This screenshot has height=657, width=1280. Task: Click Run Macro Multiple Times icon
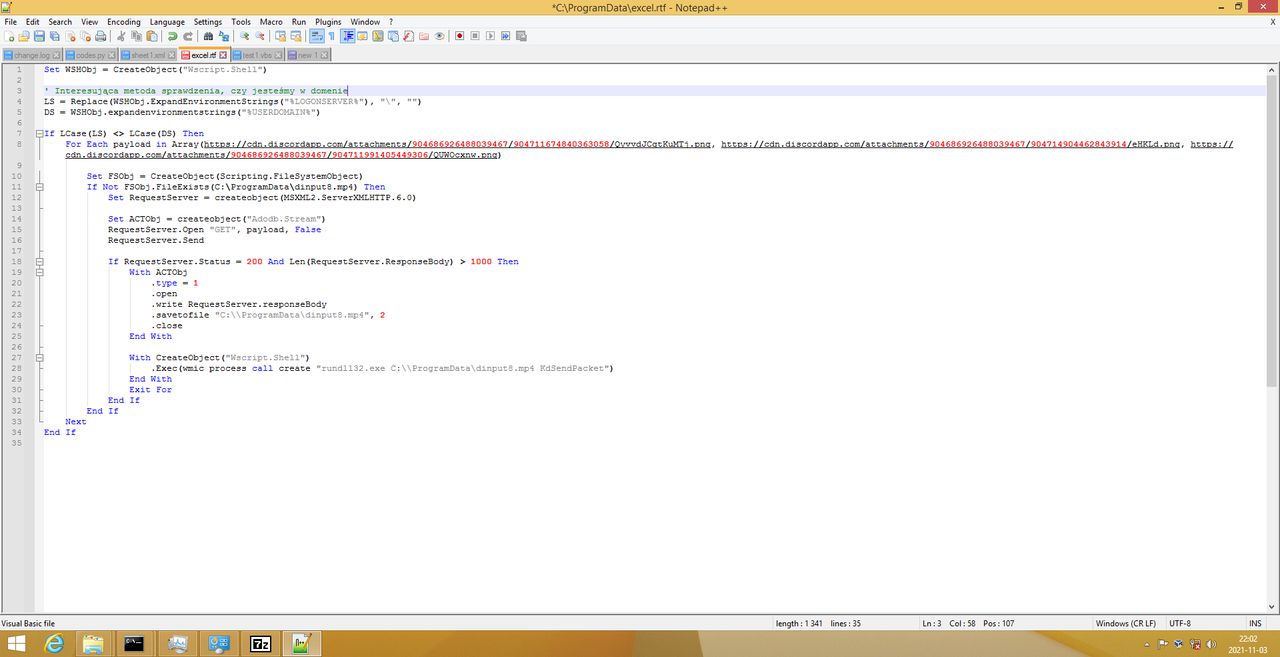tap(505, 36)
